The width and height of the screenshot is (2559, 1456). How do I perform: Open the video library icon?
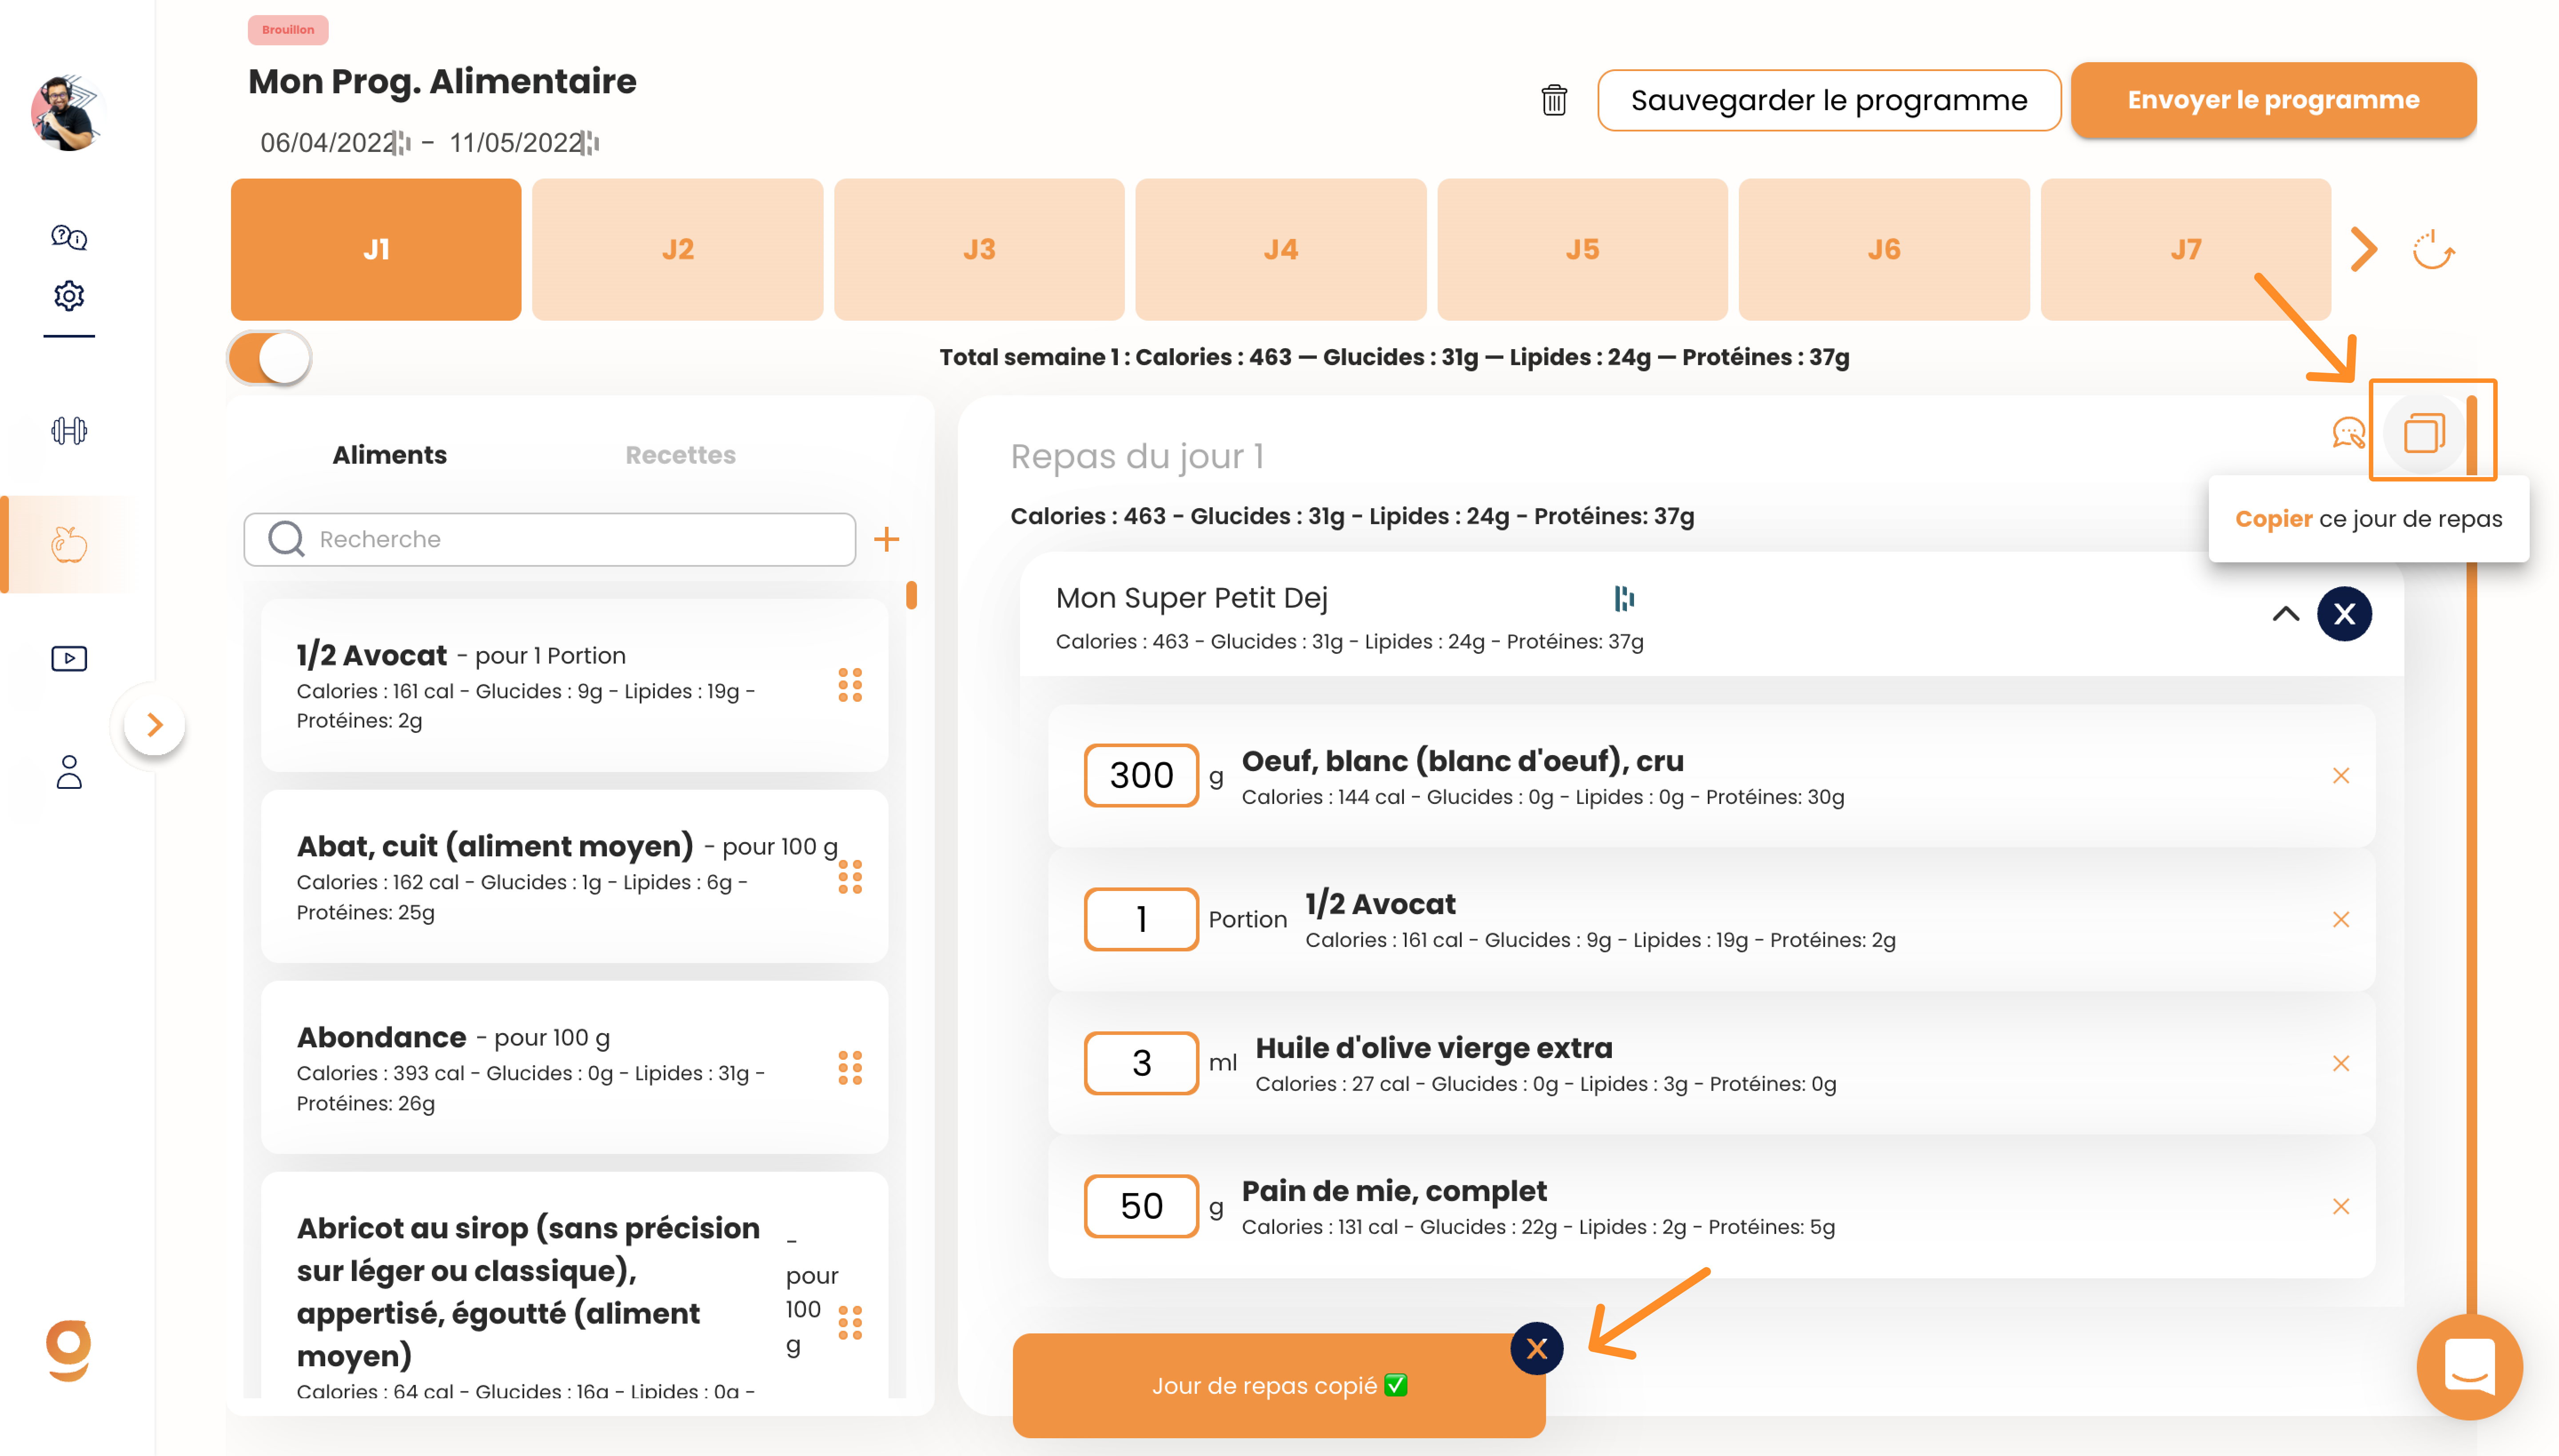[69, 658]
